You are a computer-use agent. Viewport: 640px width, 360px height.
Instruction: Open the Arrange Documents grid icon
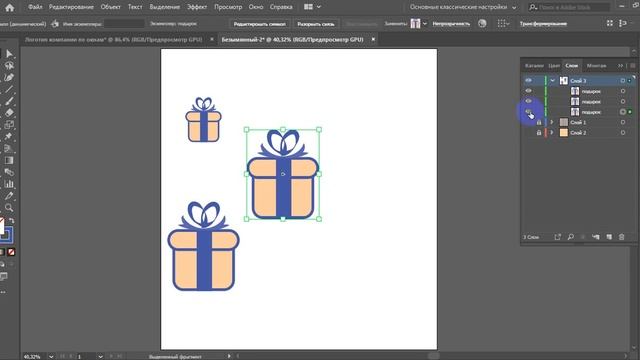tap(309, 7)
